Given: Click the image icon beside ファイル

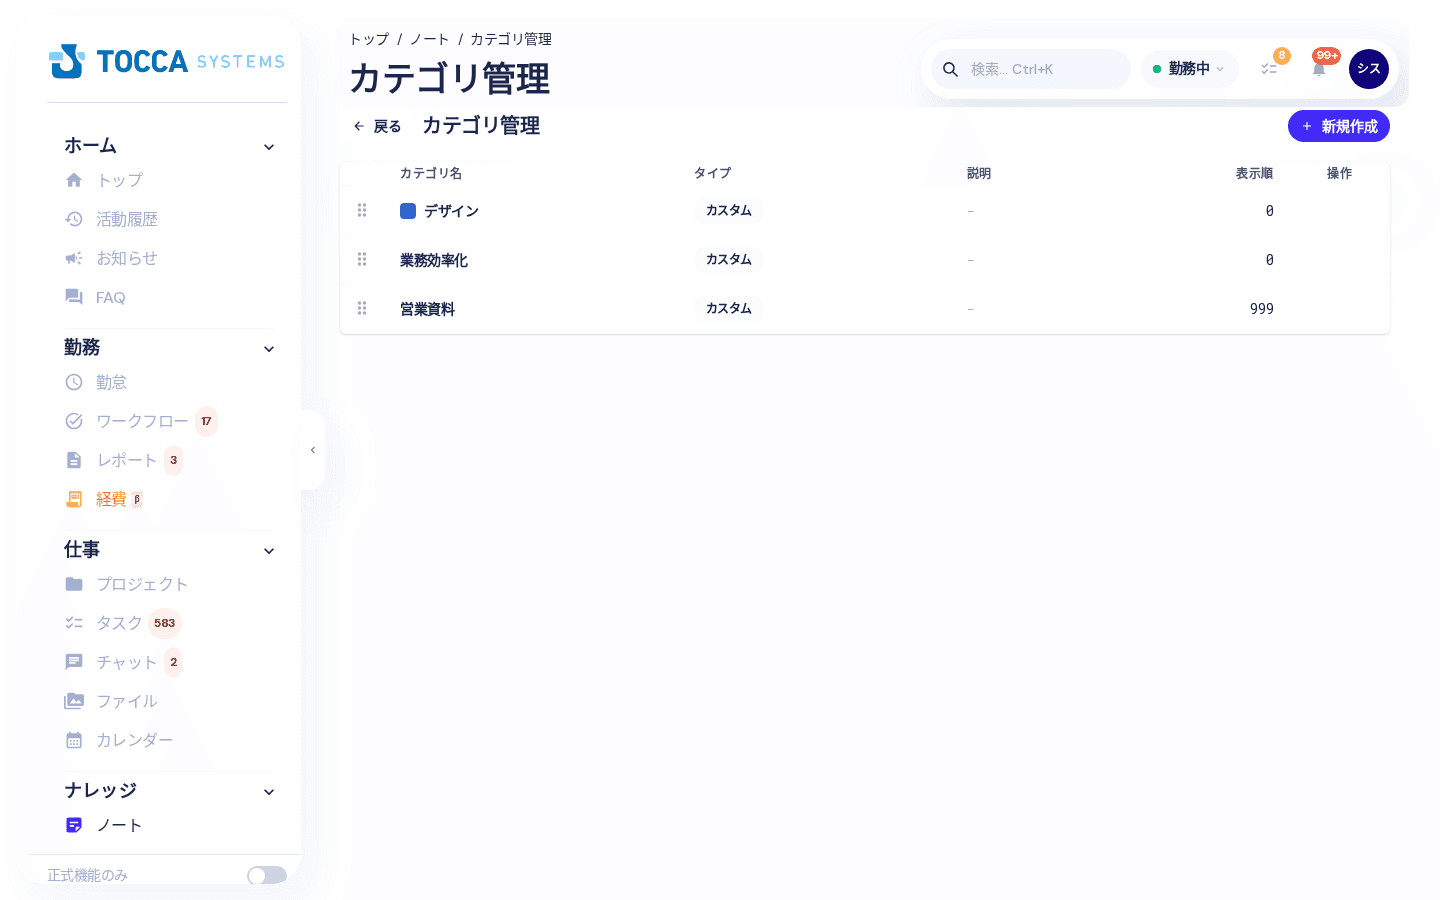Looking at the screenshot, I should tap(74, 701).
